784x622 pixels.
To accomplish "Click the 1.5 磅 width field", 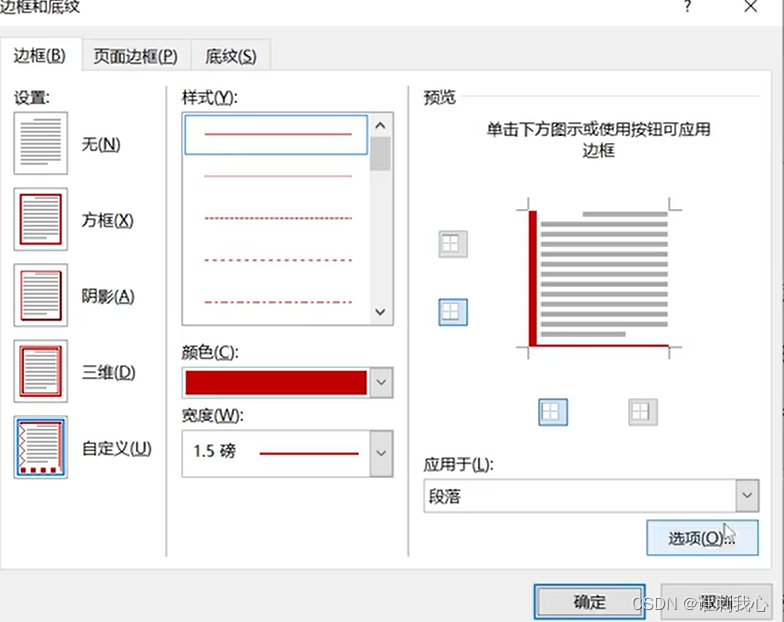I will 276,453.
